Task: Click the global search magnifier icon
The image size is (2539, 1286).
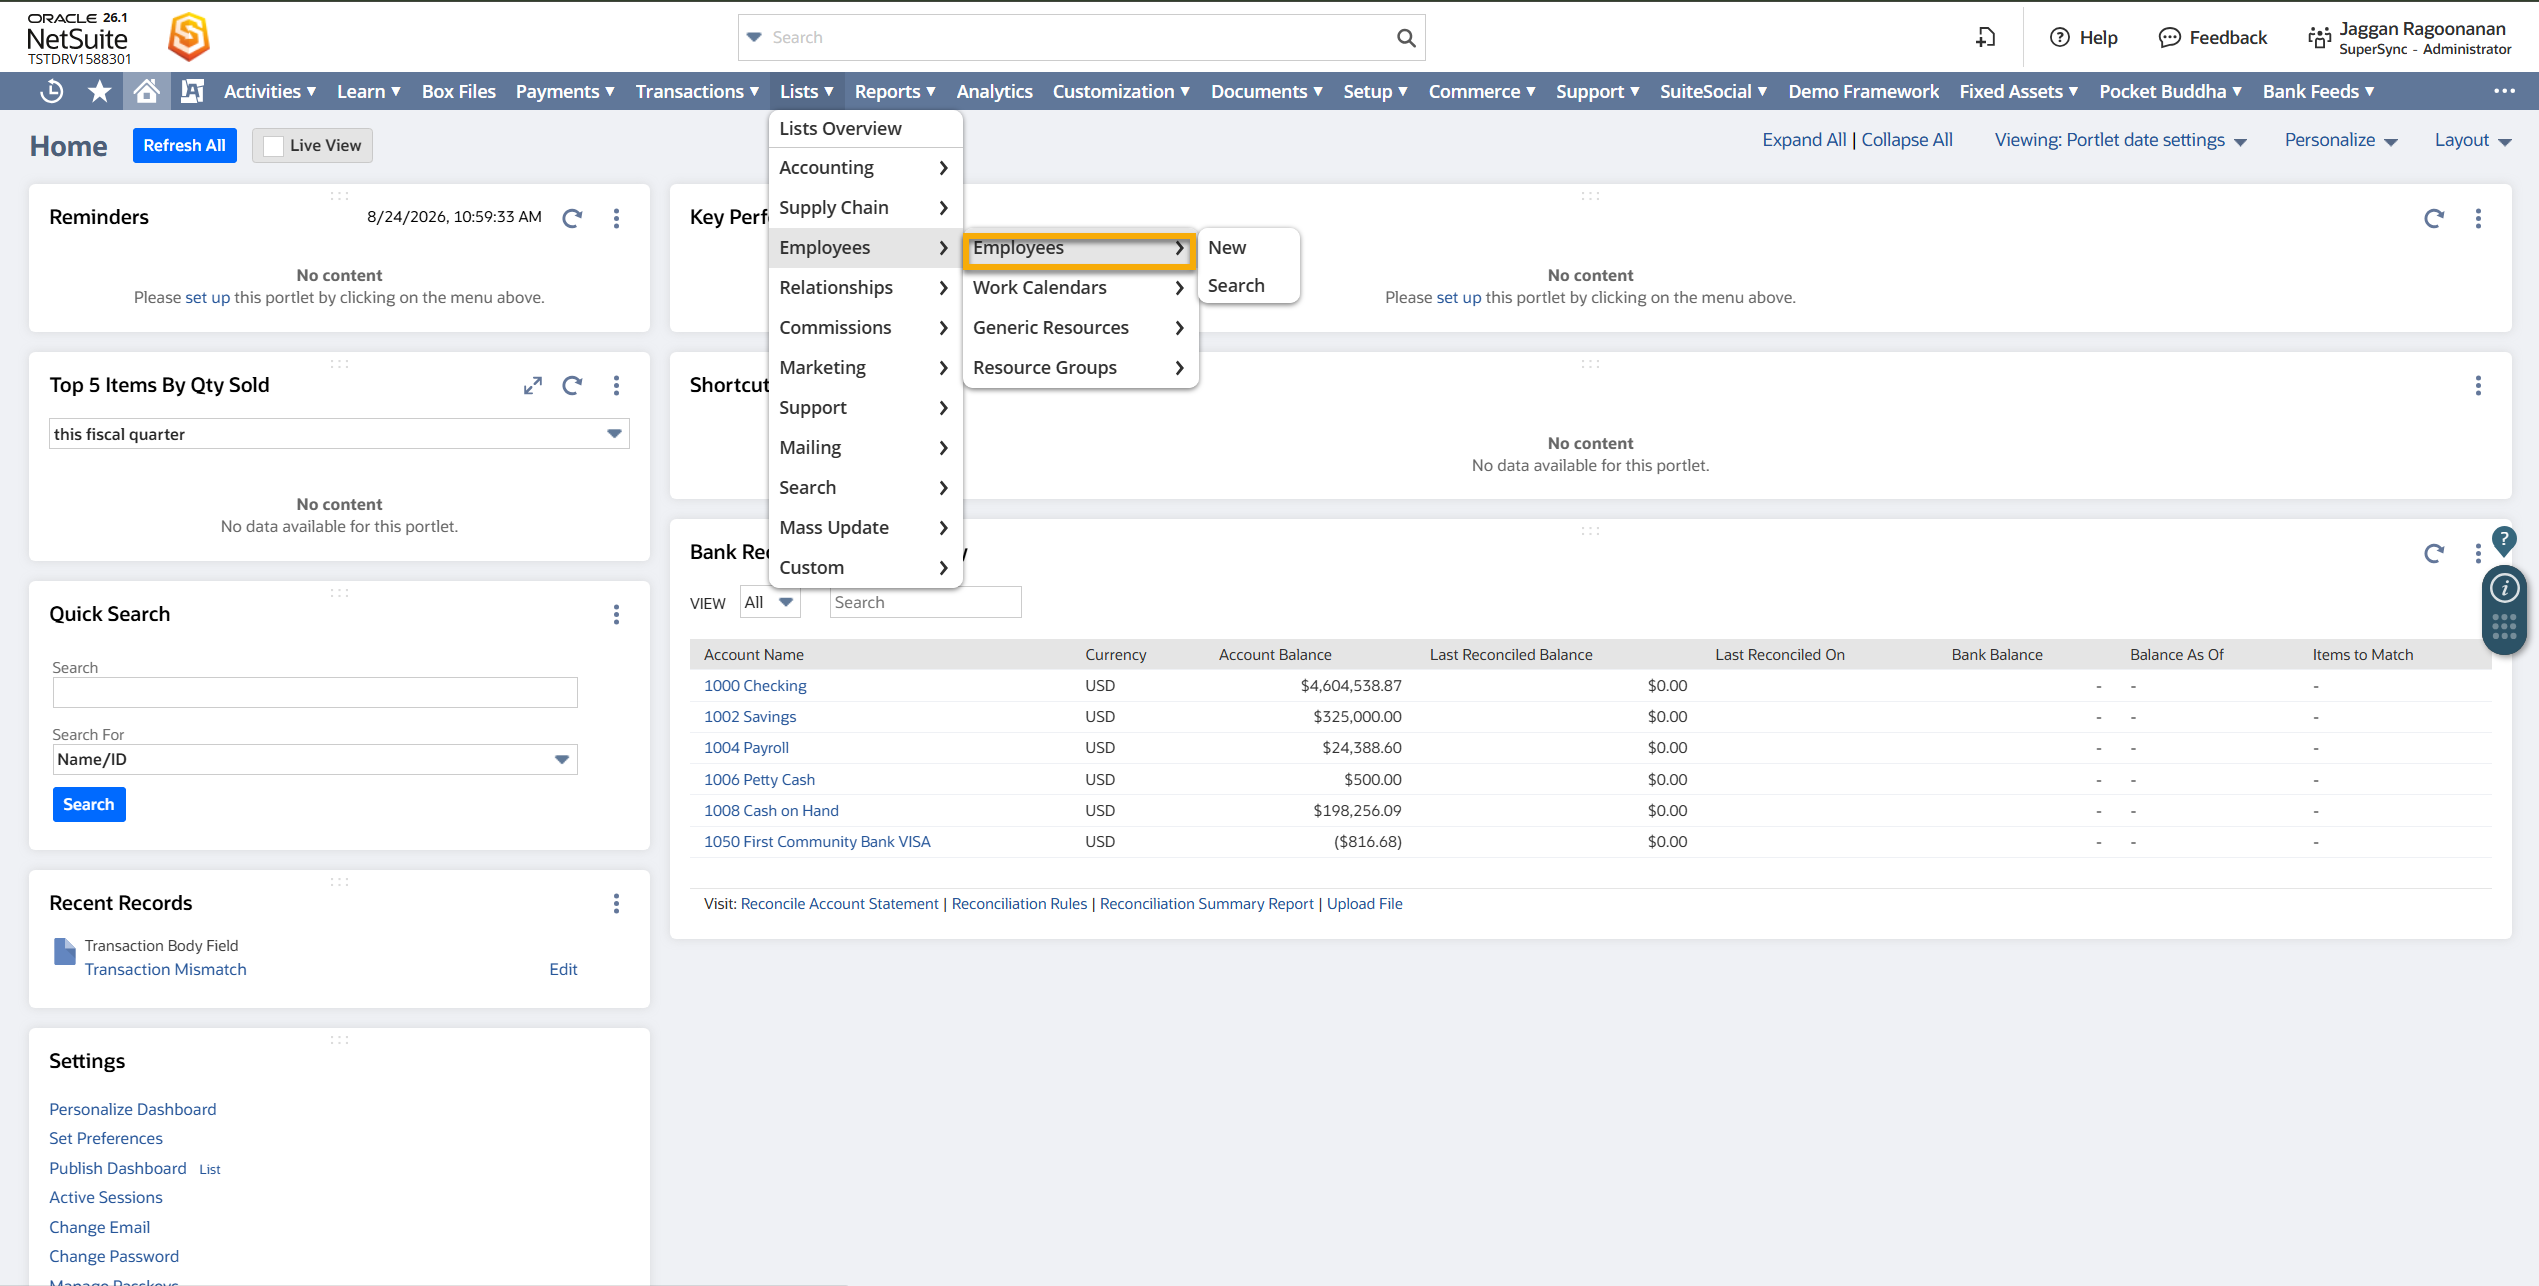Action: coord(1406,38)
